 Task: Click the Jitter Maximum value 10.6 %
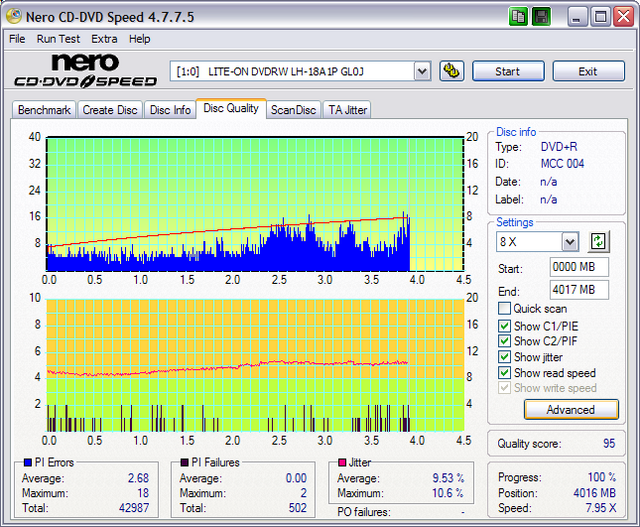[448, 493]
